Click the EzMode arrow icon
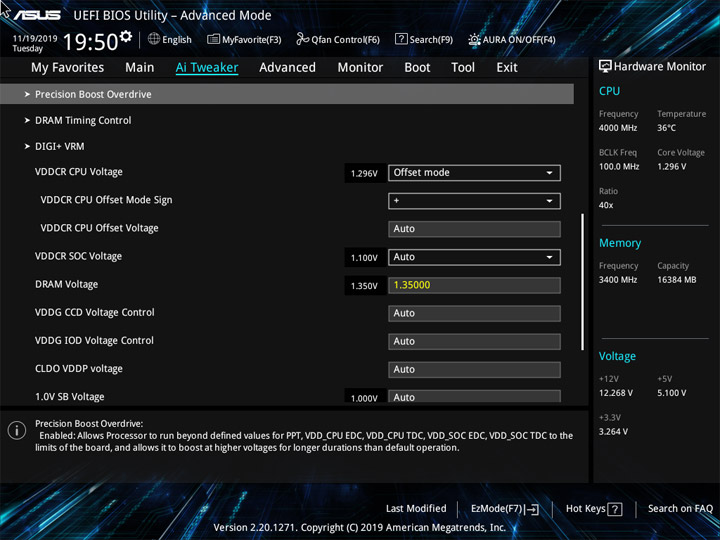 (x=531, y=509)
